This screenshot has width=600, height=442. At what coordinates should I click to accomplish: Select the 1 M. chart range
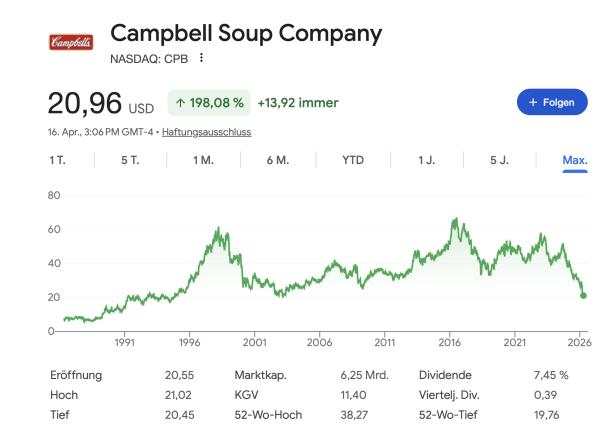pyautogui.click(x=203, y=160)
